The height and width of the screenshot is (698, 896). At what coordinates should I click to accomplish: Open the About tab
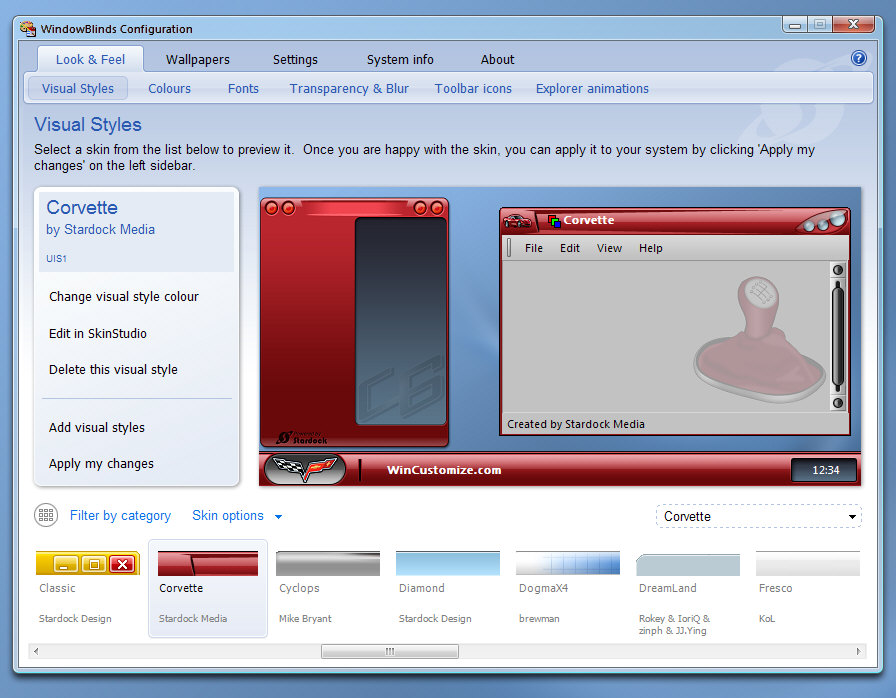(497, 59)
